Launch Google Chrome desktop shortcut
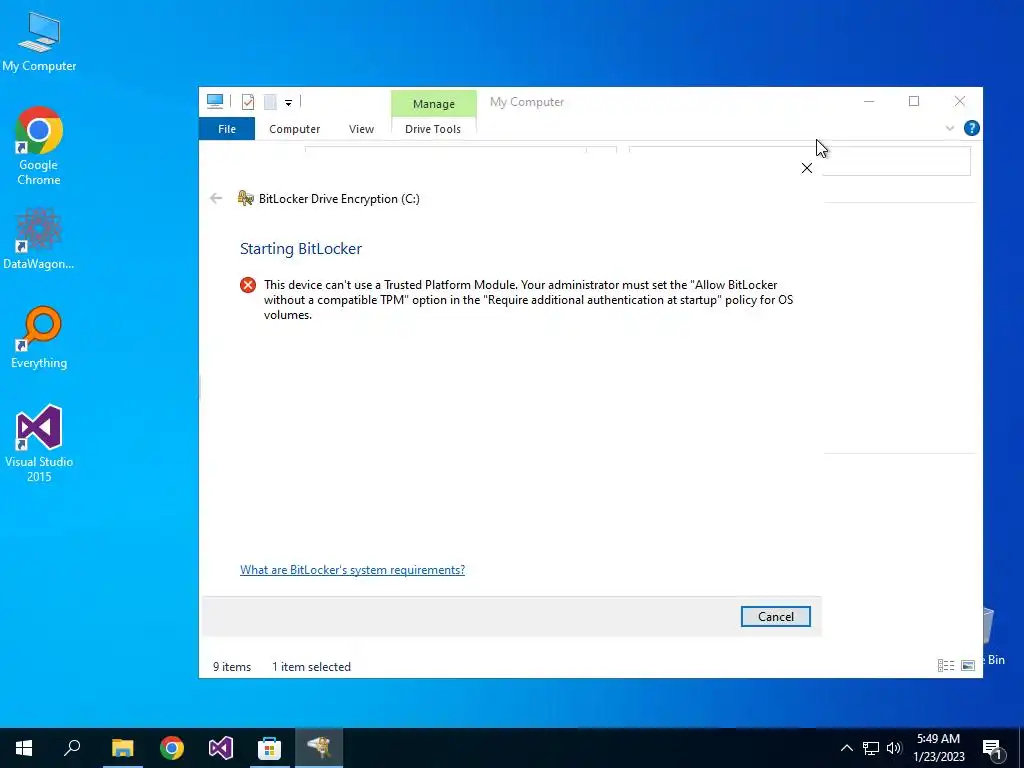 [39, 146]
